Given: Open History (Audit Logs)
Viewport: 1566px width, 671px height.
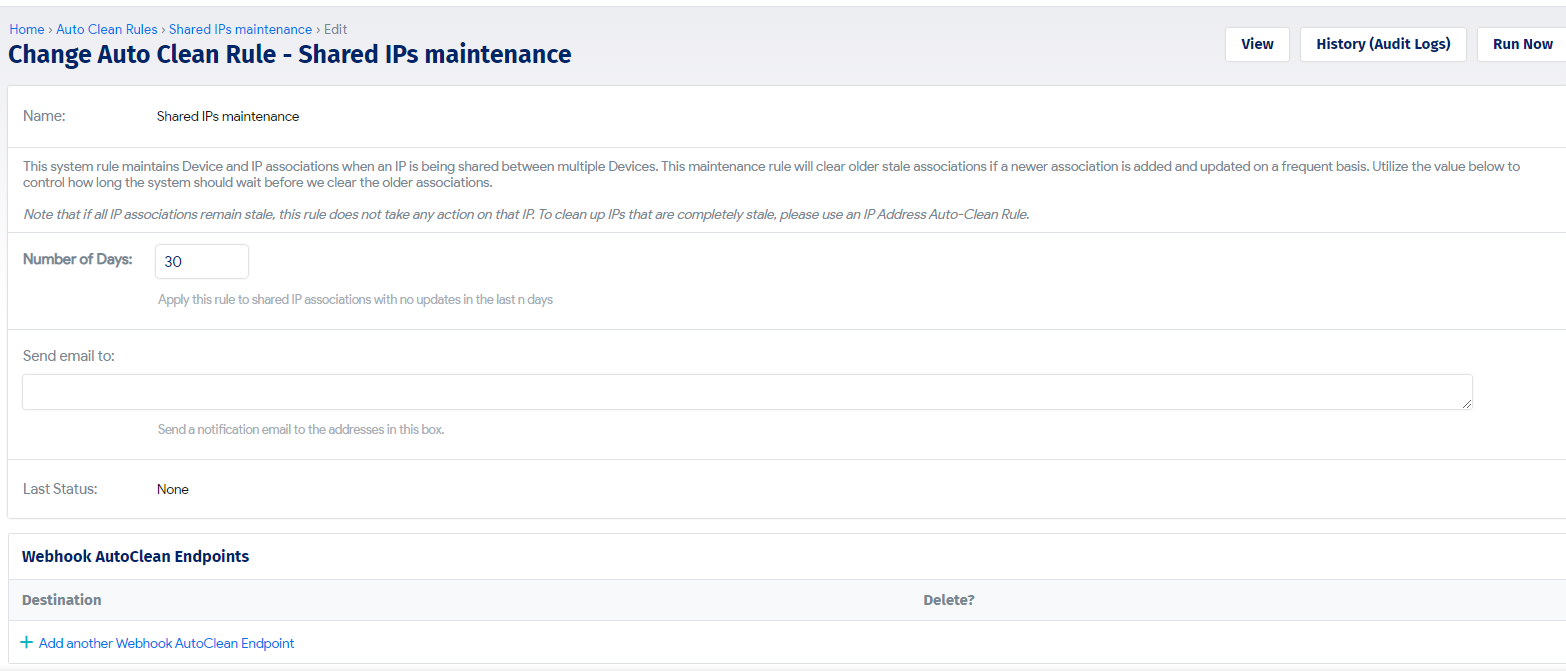Looking at the screenshot, I should click(x=1383, y=44).
